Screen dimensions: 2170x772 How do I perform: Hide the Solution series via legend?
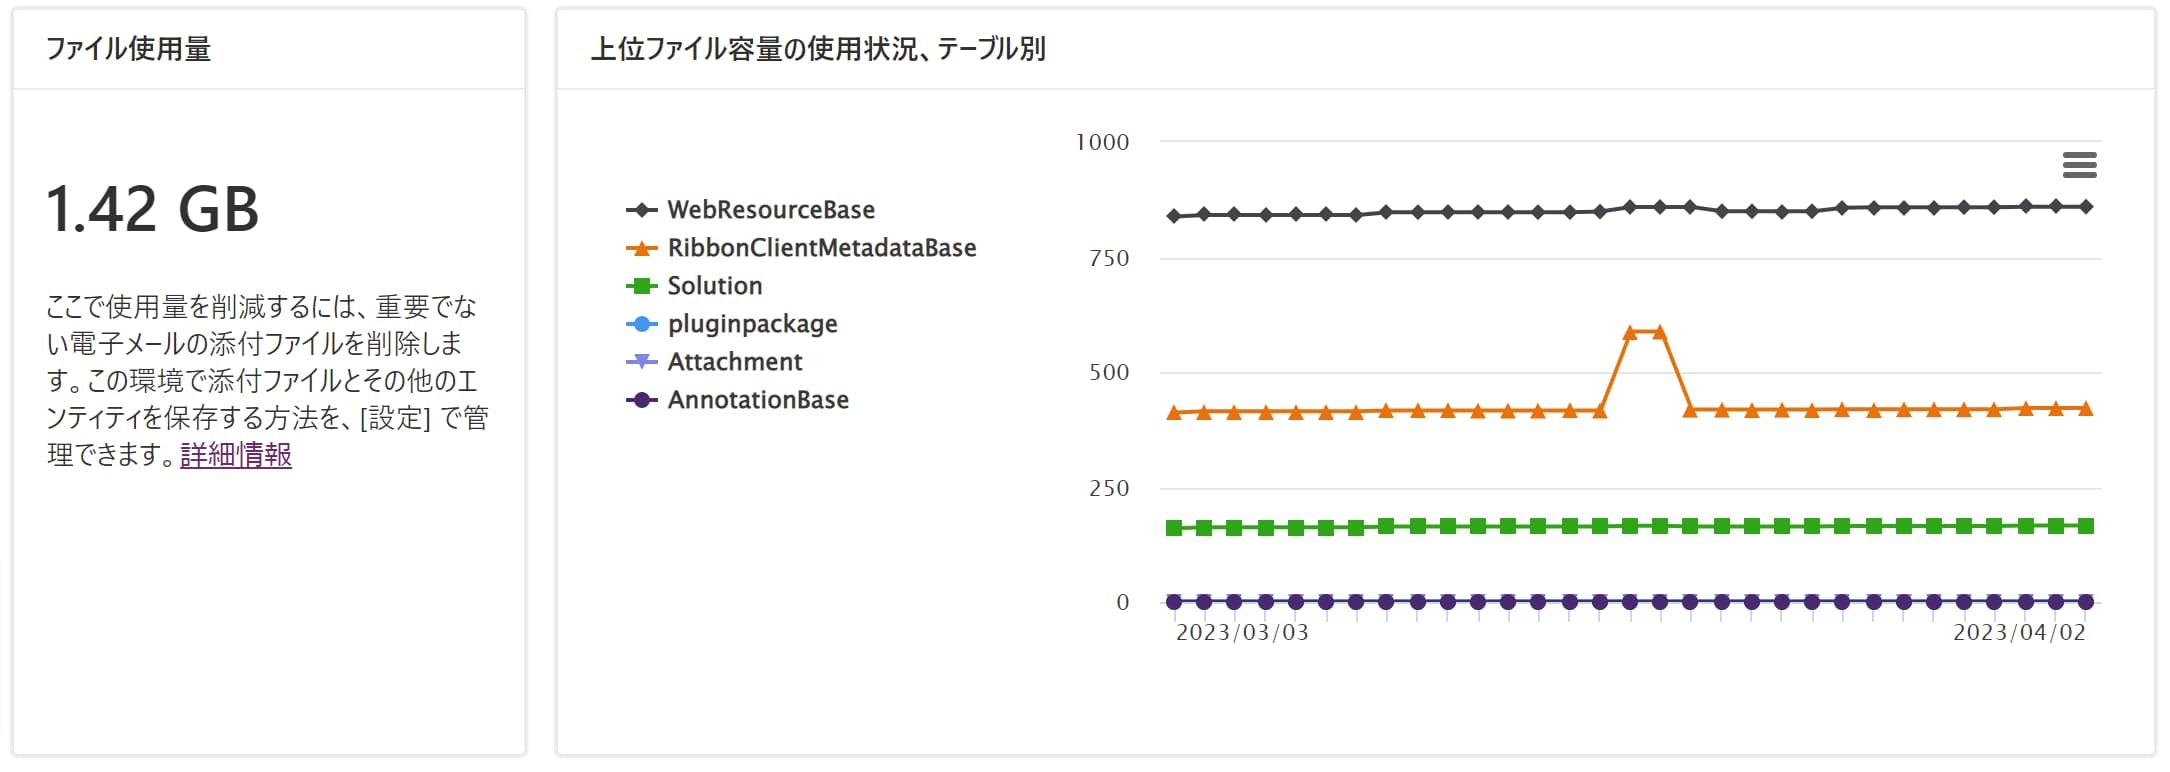coord(714,286)
